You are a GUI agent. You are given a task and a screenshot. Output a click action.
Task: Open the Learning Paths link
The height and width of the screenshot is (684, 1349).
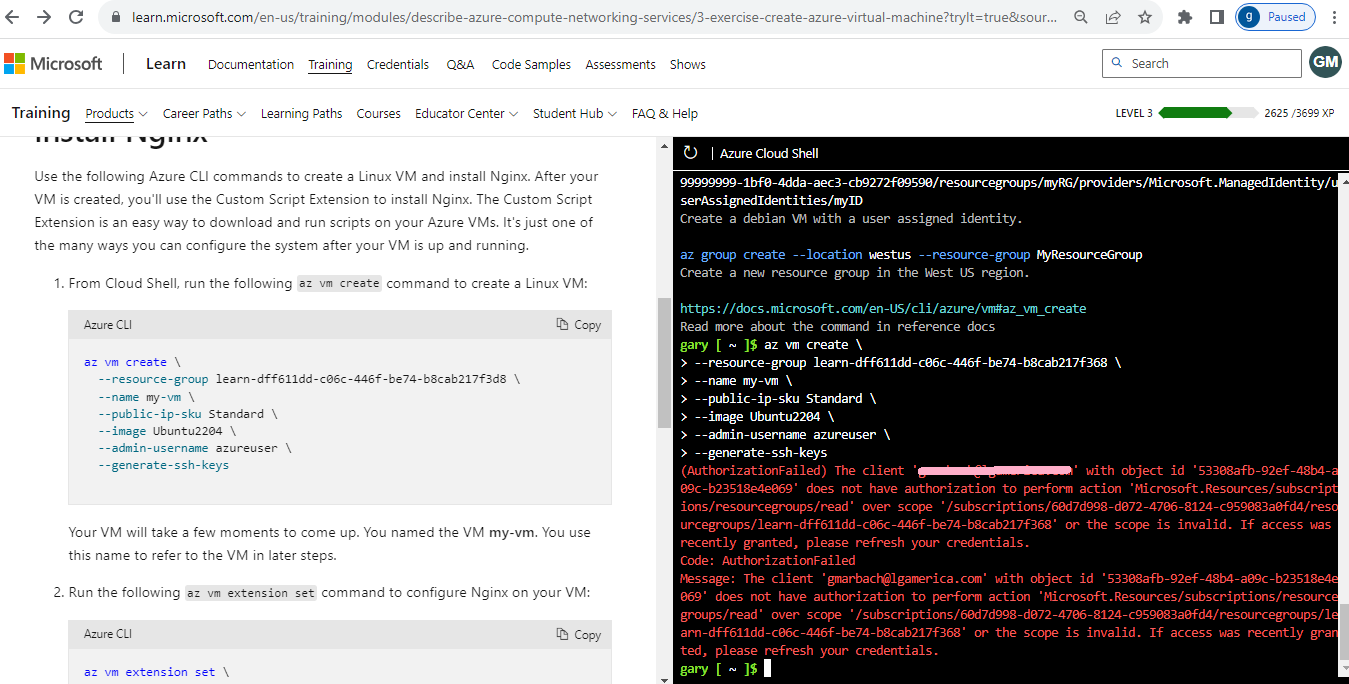301,113
